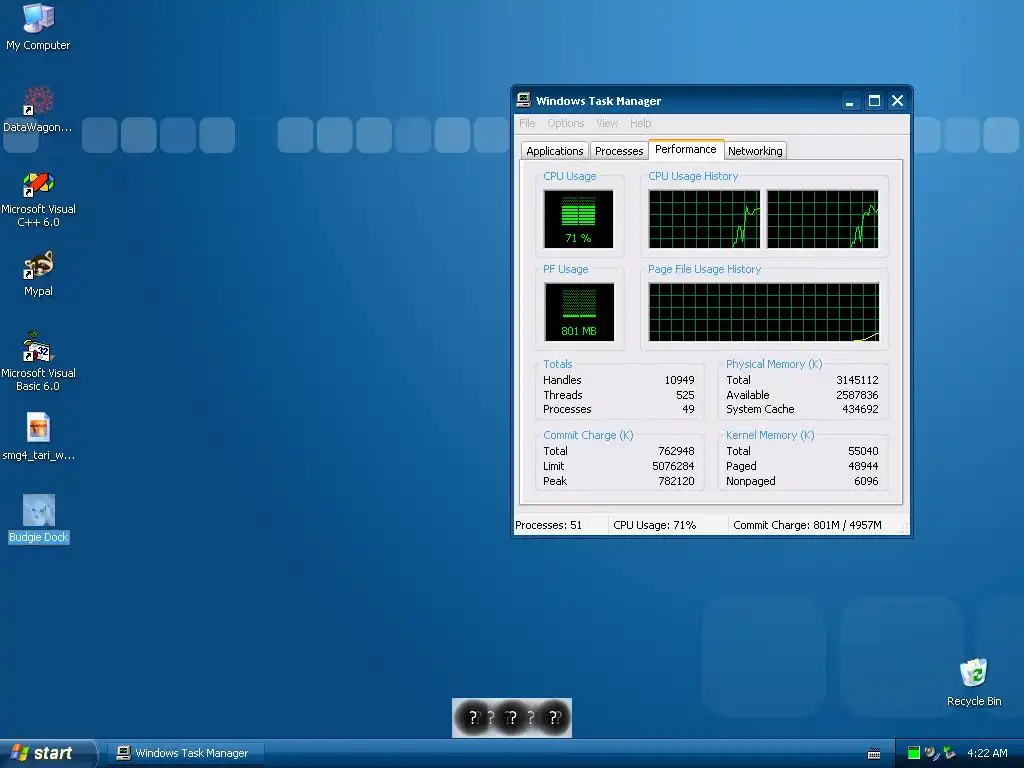Viewport: 1024px width, 768px height.
Task: Click Commit Charge Peak value 782120
Action: tap(676, 481)
